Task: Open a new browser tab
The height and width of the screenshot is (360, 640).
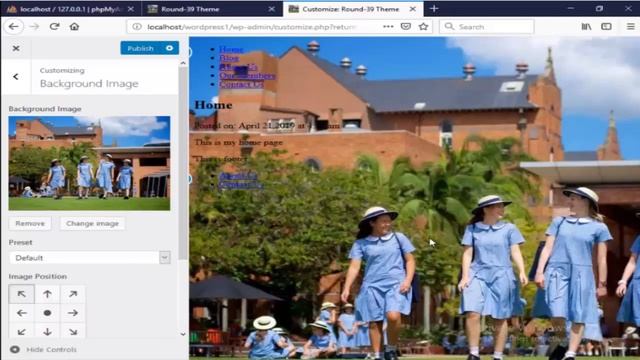Action: click(x=433, y=9)
